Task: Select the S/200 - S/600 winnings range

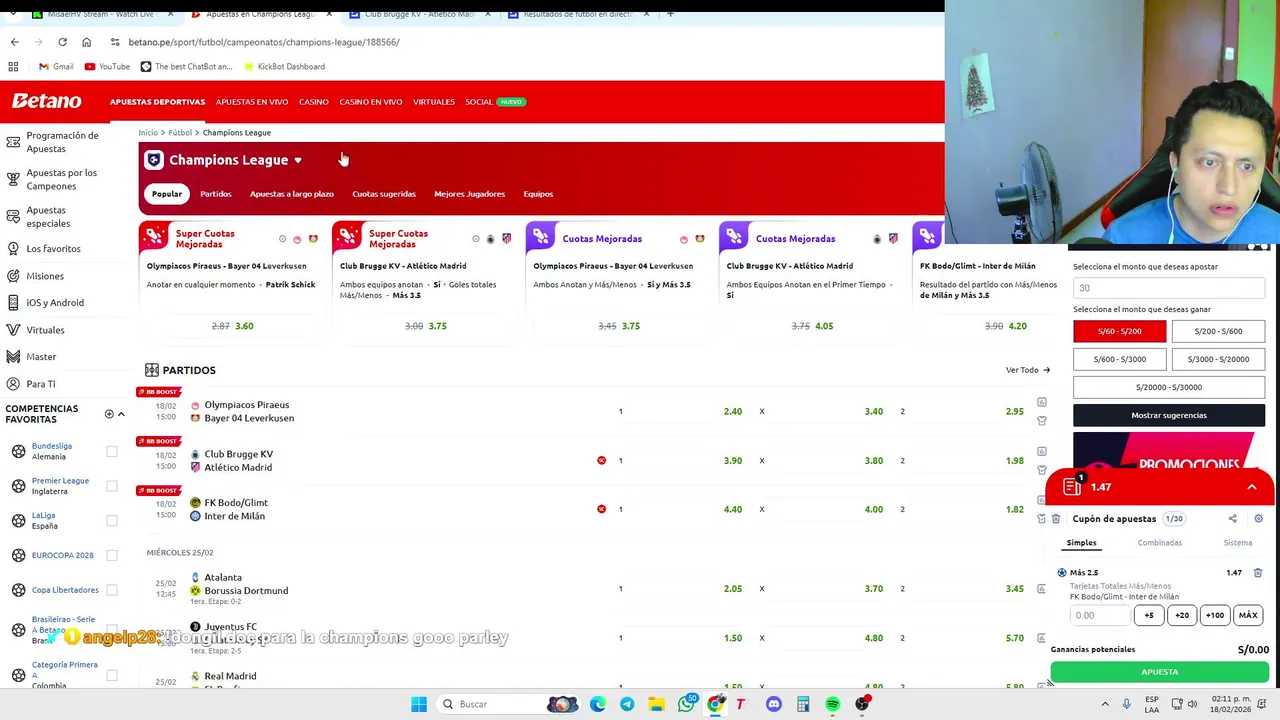Action: tap(1218, 331)
